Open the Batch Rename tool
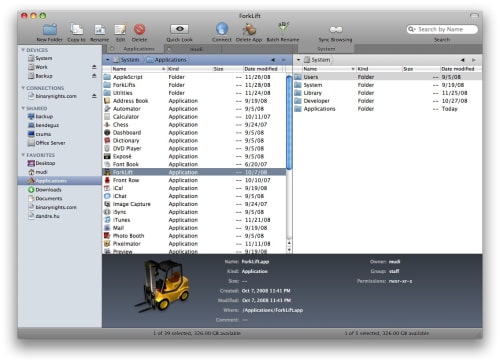The image size is (500, 363). click(283, 28)
